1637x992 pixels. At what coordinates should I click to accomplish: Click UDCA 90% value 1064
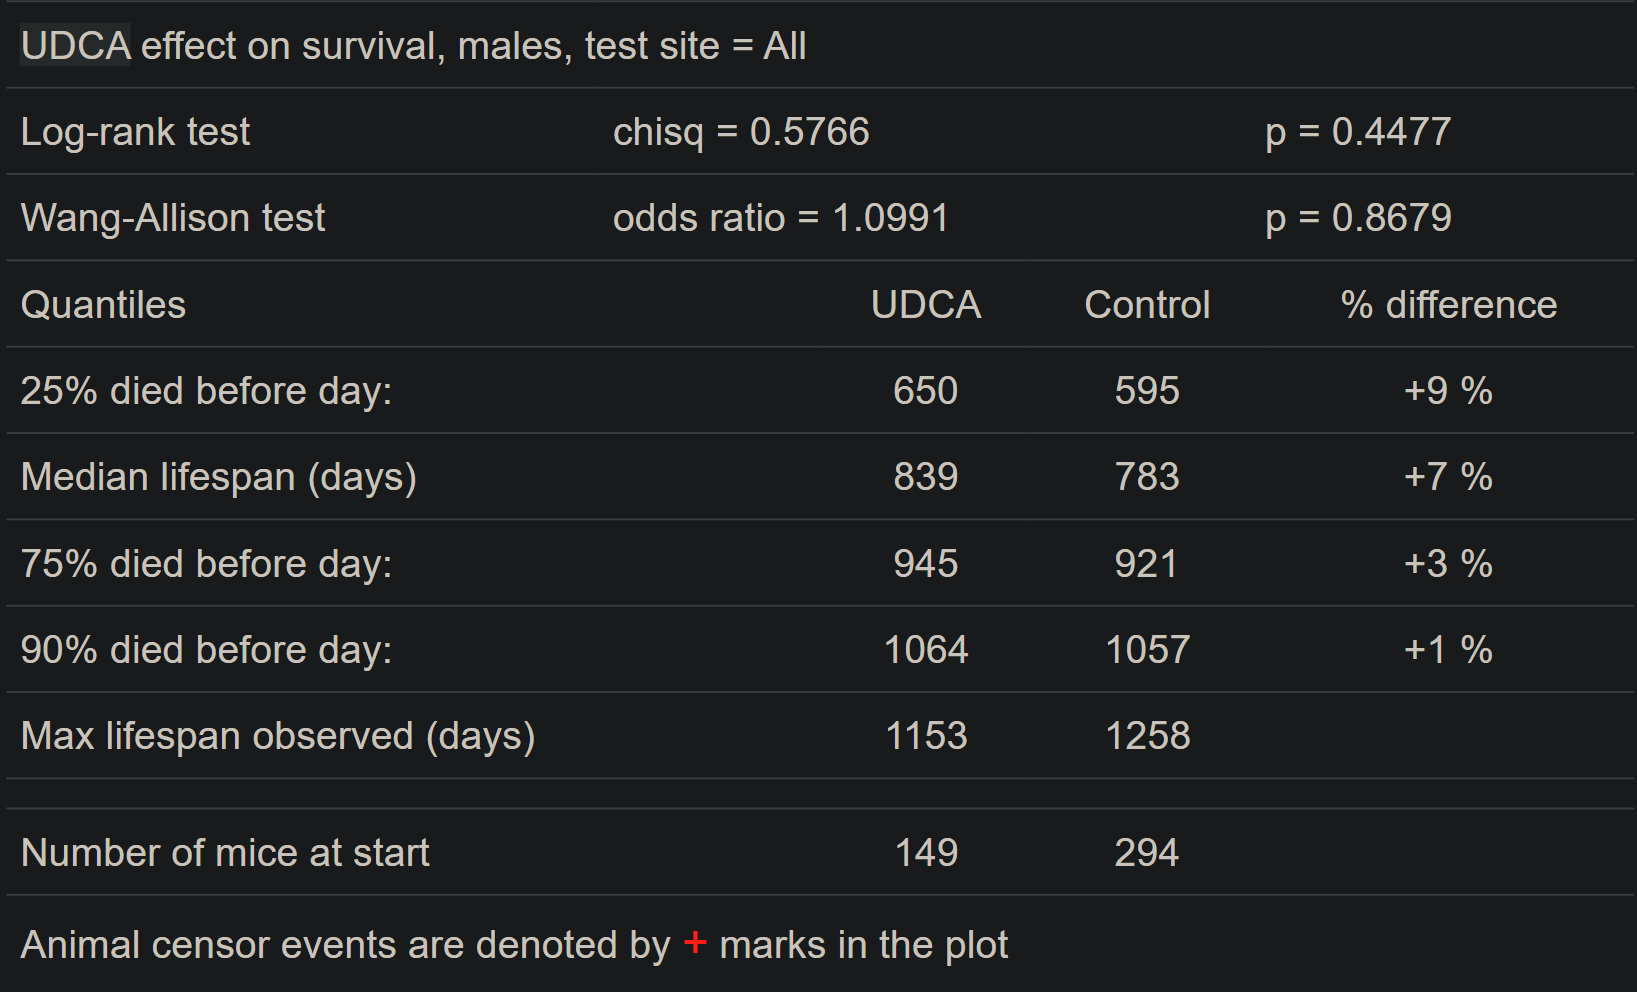[x=926, y=650]
